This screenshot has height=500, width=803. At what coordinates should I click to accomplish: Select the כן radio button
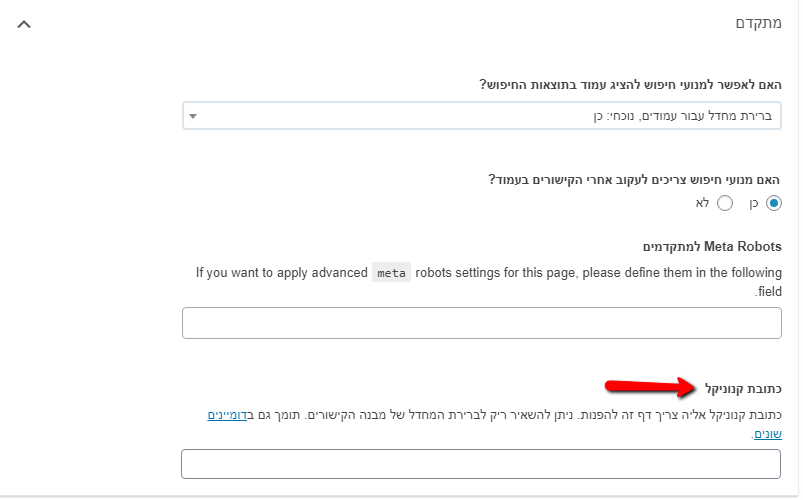(x=773, y=203)
